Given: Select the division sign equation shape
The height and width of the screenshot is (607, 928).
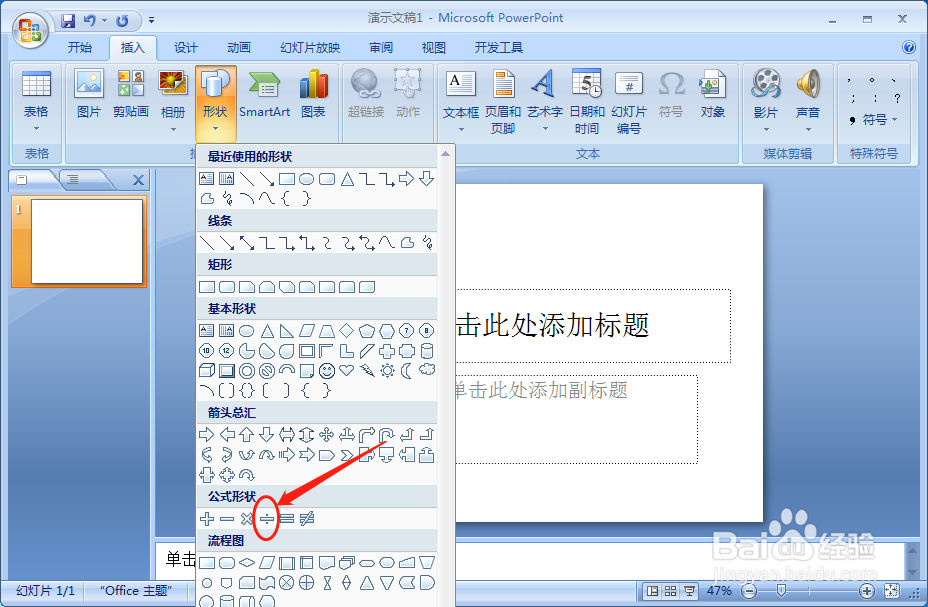Looking at the screenshot, I should click(x=267, y=519).
